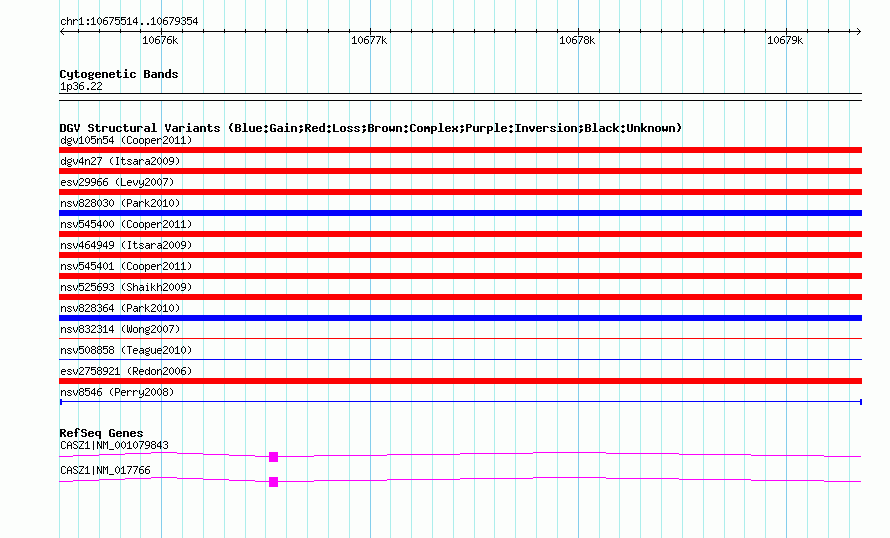The height and width of the screenshot is (538, 890).
Task: Select the esv2758921 (Redon2006) red bar
Action: click(x=460, y=381)
